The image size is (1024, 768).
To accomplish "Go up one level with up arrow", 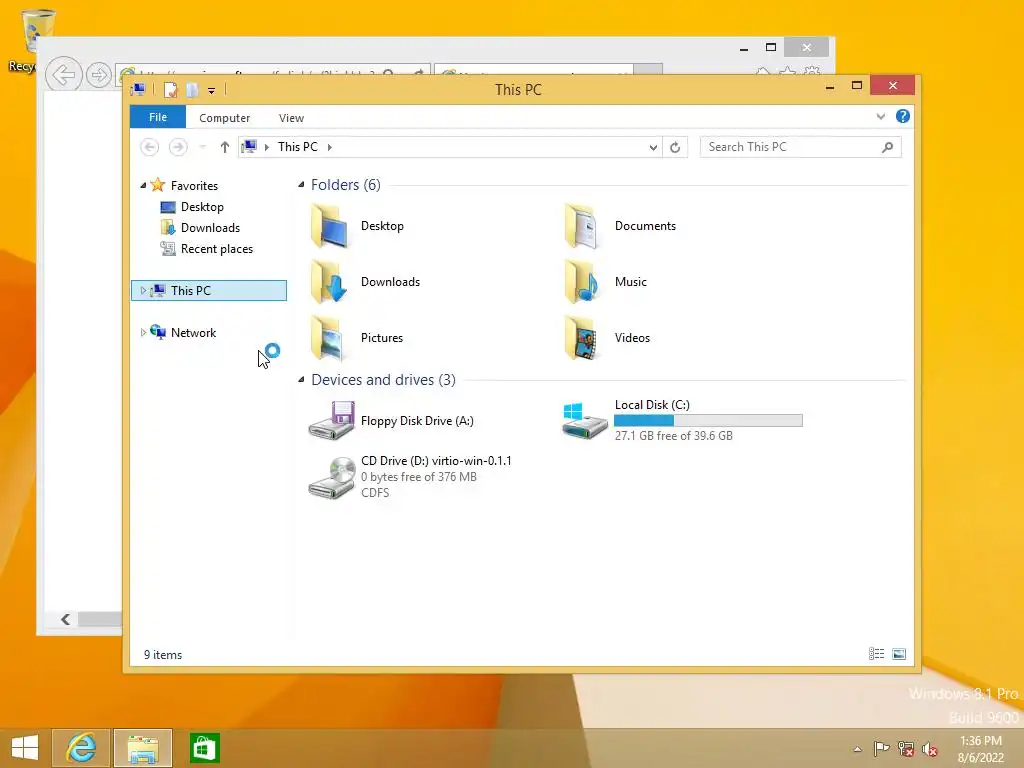I will (225, 148).
